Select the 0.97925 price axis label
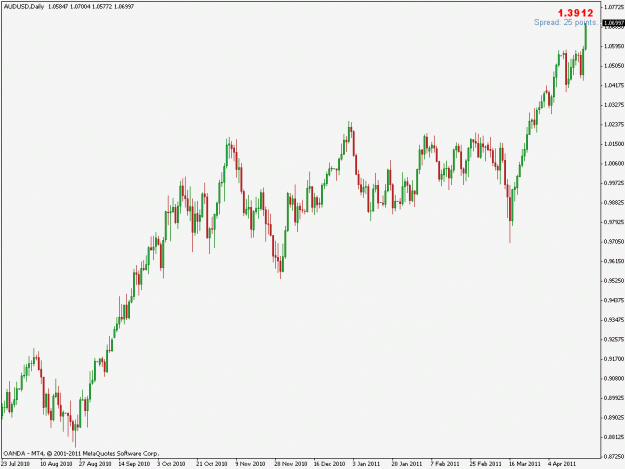The image size is (625, 469). click(614, 222)
